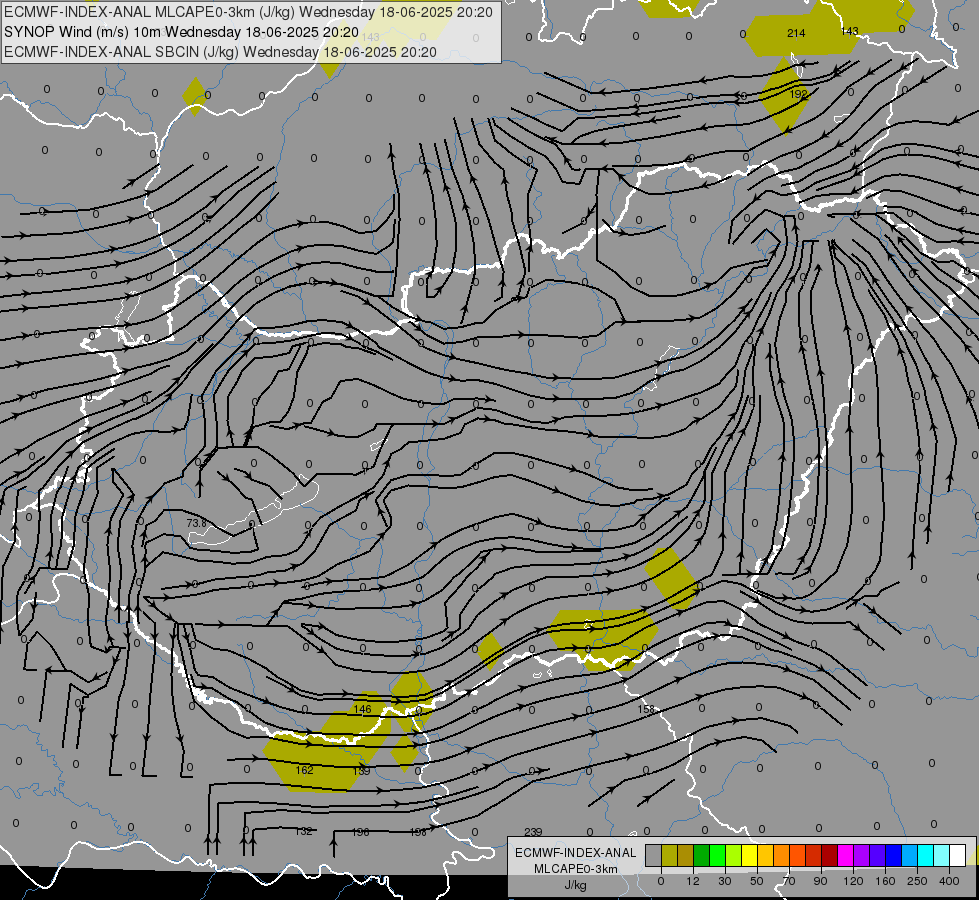Click the map value 214
Image resolution: width=979 pixels, height=900 pixels.
796,33
